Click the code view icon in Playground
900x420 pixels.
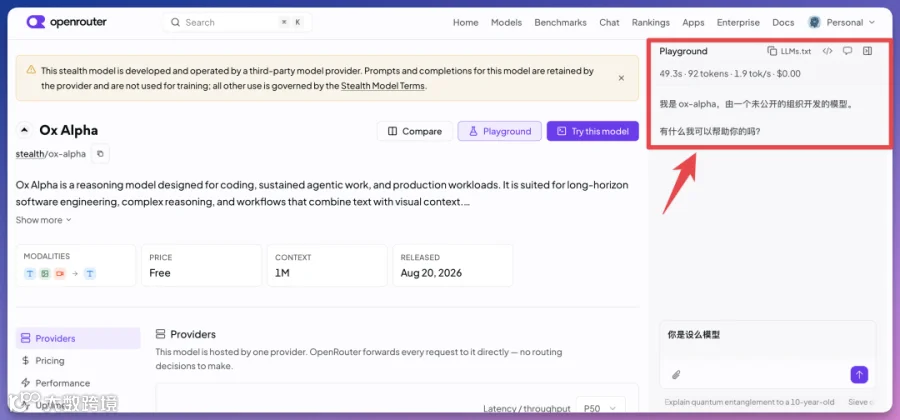pos(827,51)
